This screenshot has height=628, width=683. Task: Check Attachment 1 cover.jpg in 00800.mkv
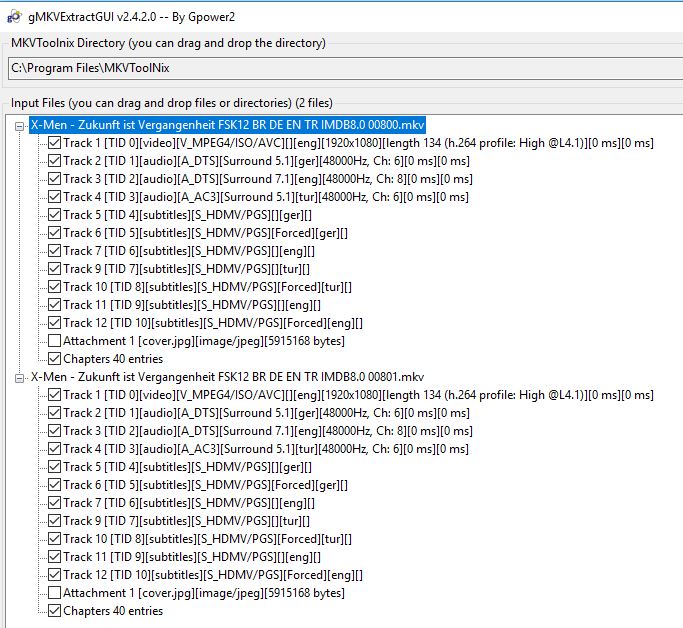pyautogui.click(x=54, y=341)
